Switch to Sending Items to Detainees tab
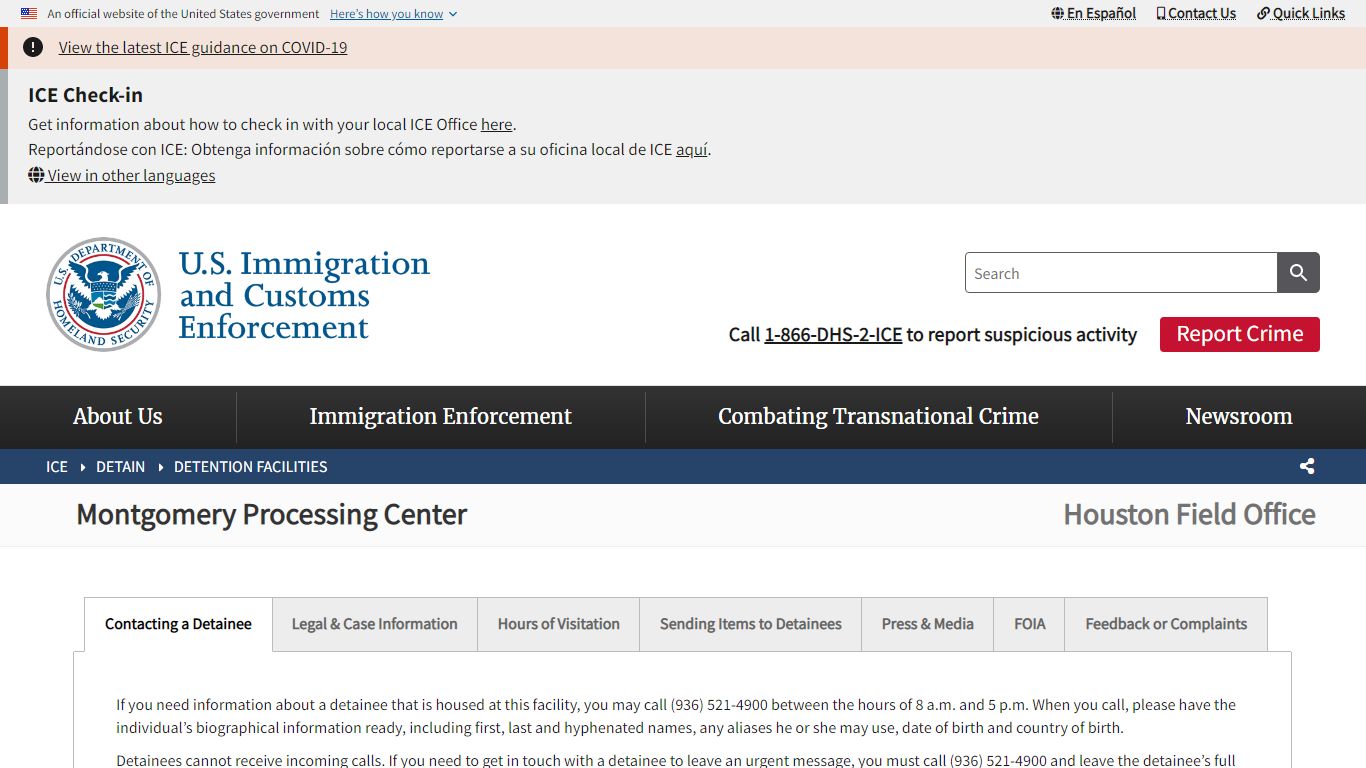 [751, 624]
